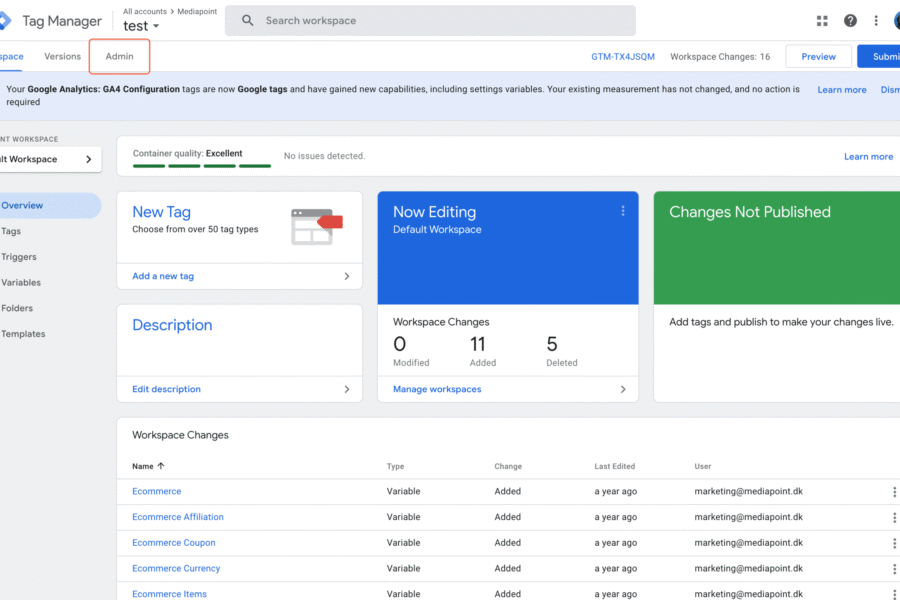
Task: Click All accounts breadcrumb
Action: [x=145, y=11]
